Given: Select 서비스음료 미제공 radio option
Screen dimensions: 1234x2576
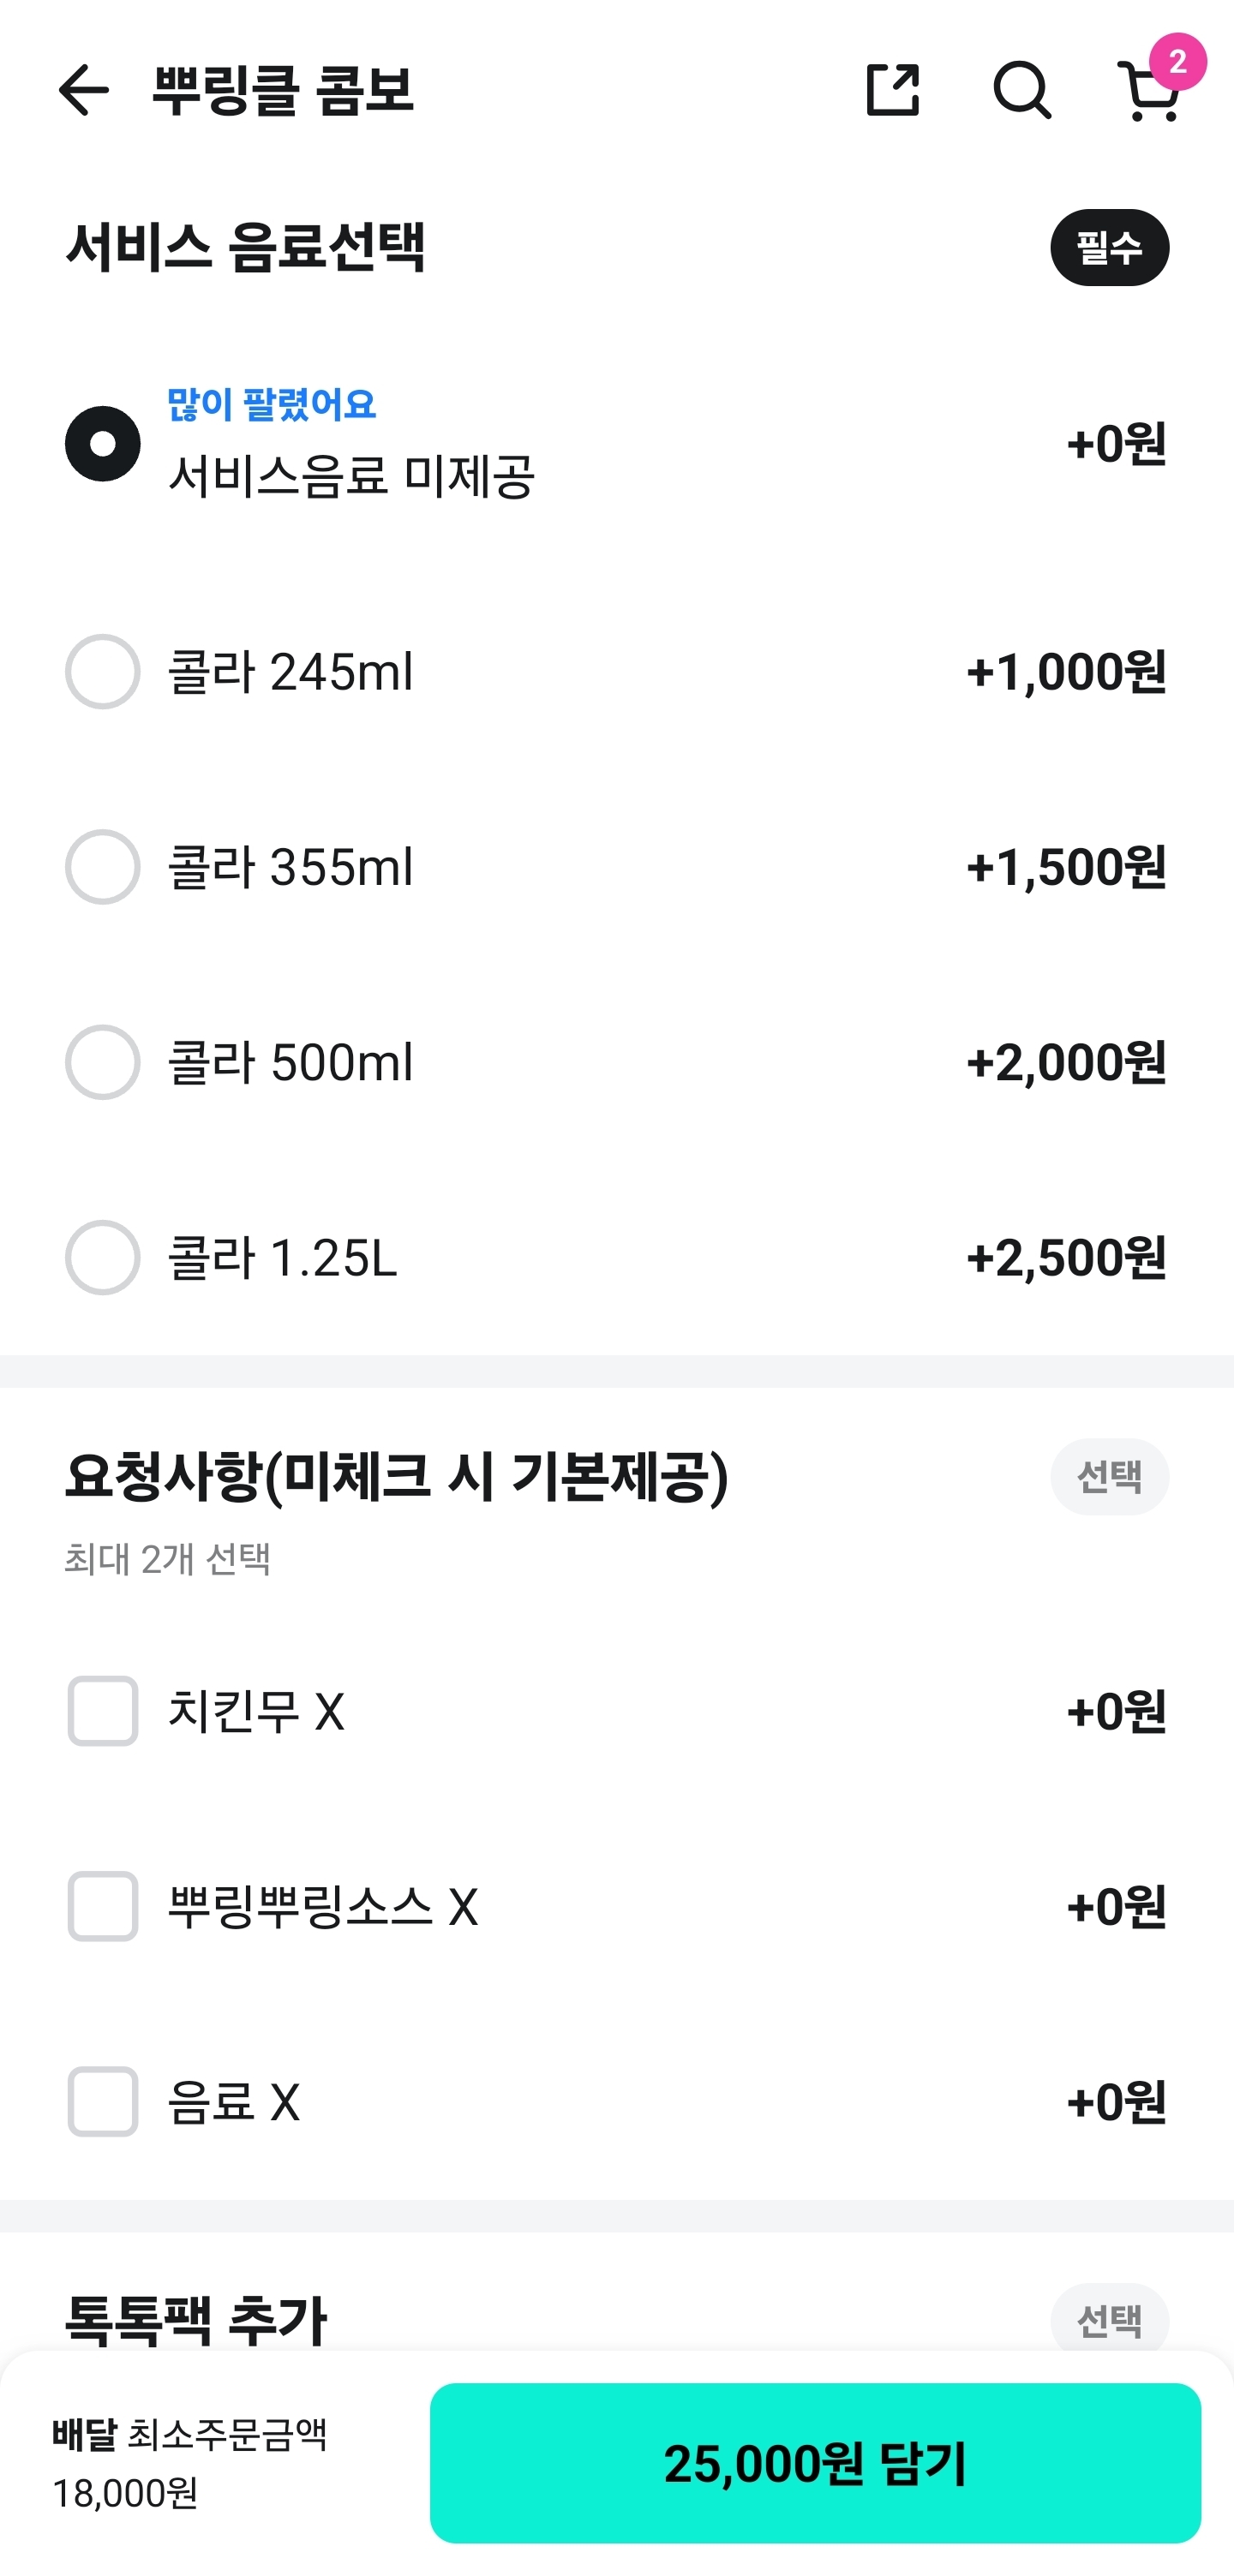Looking at the screenshot, I should tap(103, 444).
